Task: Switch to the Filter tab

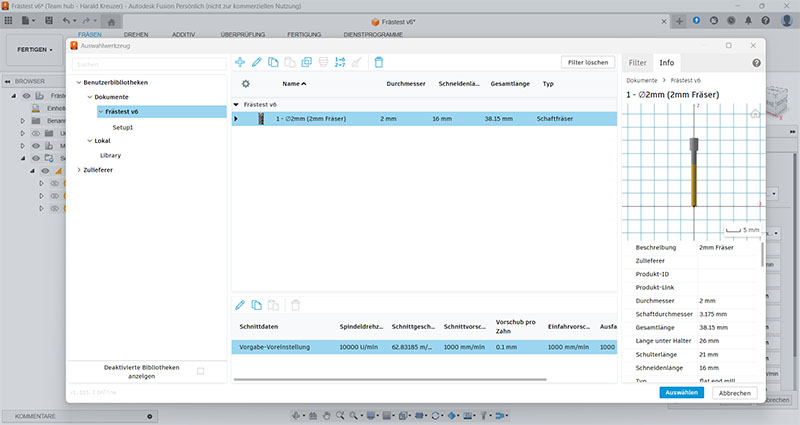Action: pyautogui.click(x=637, y=63)
